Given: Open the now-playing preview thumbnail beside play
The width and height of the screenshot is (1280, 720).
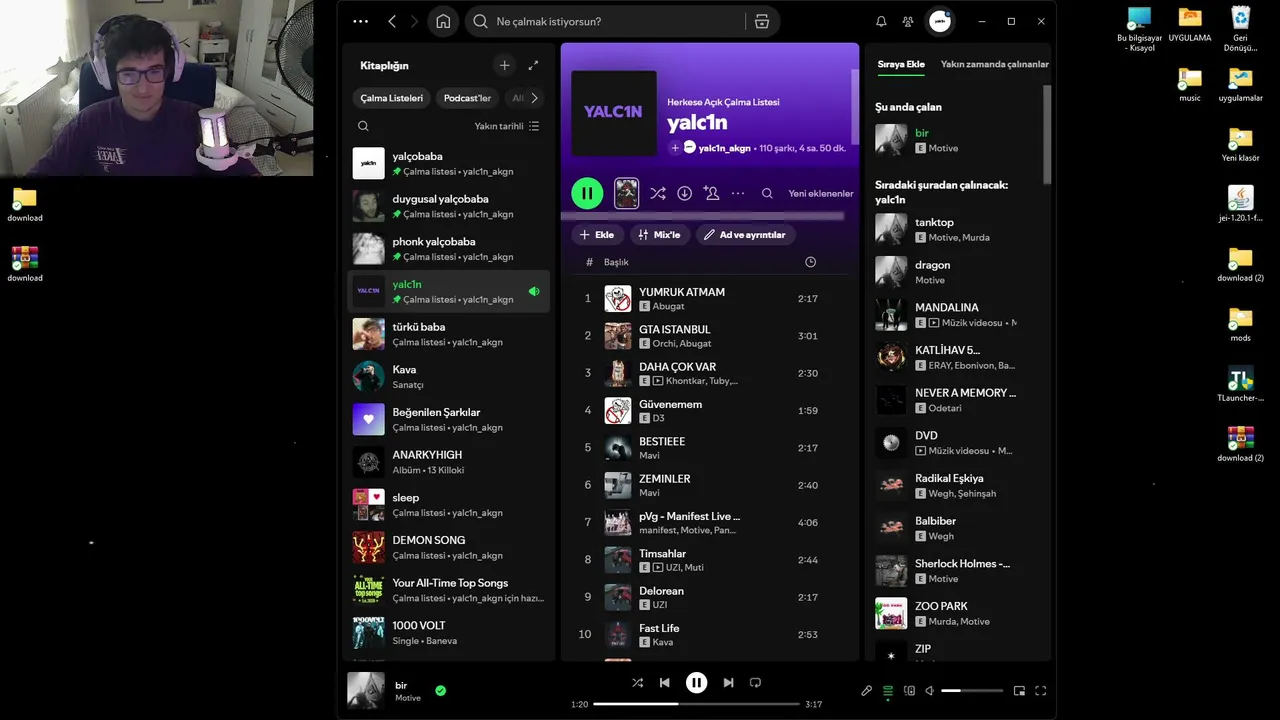Looking at the screenshot, I should pyautogui.click(x=626, y=193).
